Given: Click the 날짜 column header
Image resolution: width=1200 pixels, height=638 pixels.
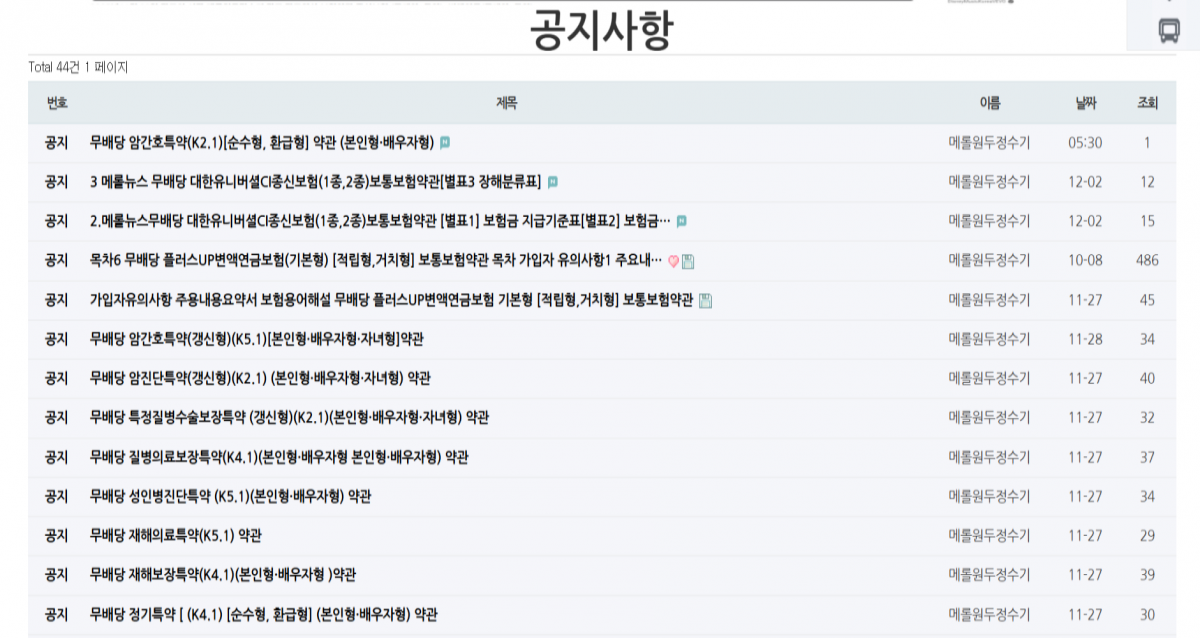Looking at the screenshot, I should tap(1085, 103).
